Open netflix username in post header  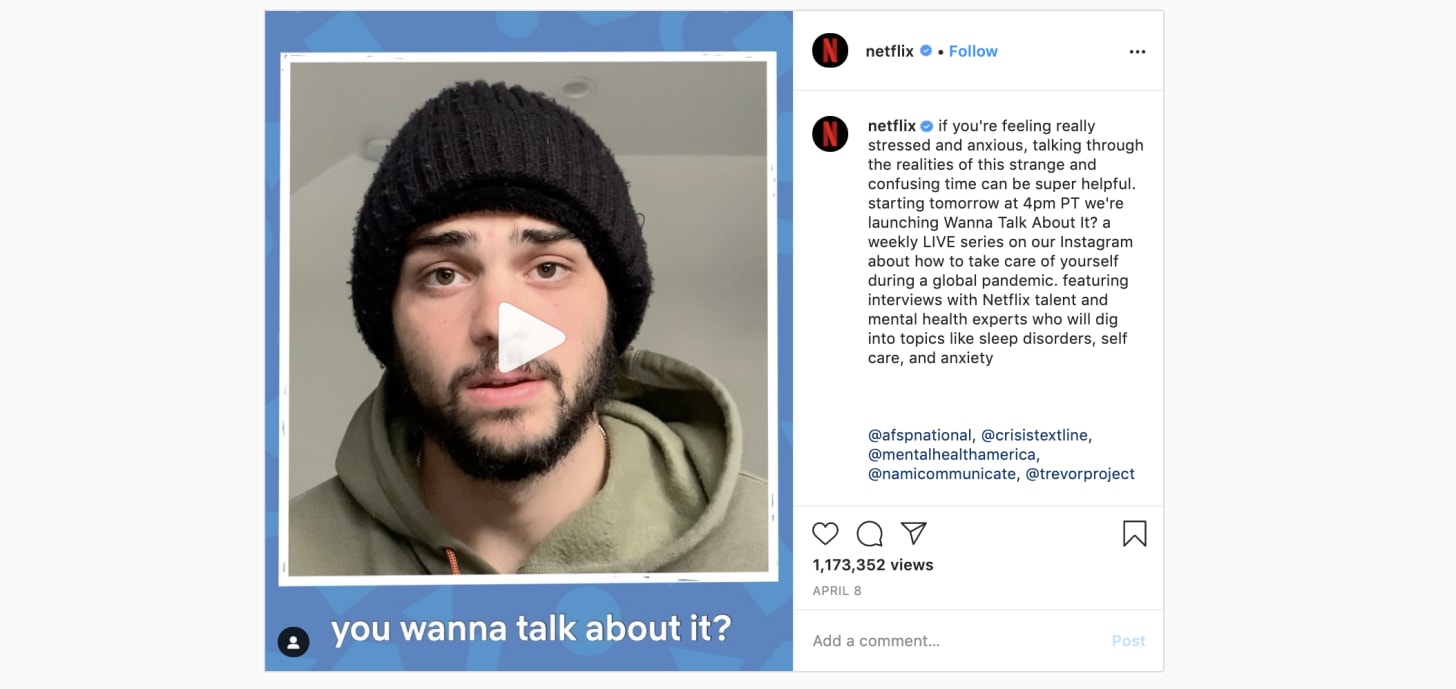890,51
